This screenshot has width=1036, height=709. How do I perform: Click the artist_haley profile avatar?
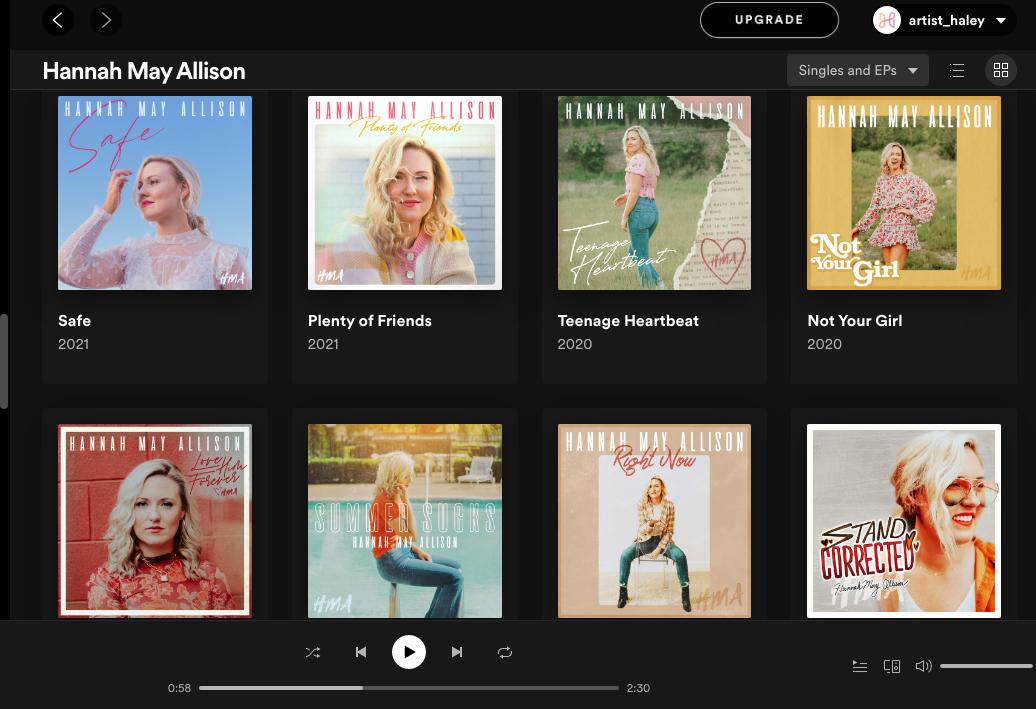tap(887, 20)
